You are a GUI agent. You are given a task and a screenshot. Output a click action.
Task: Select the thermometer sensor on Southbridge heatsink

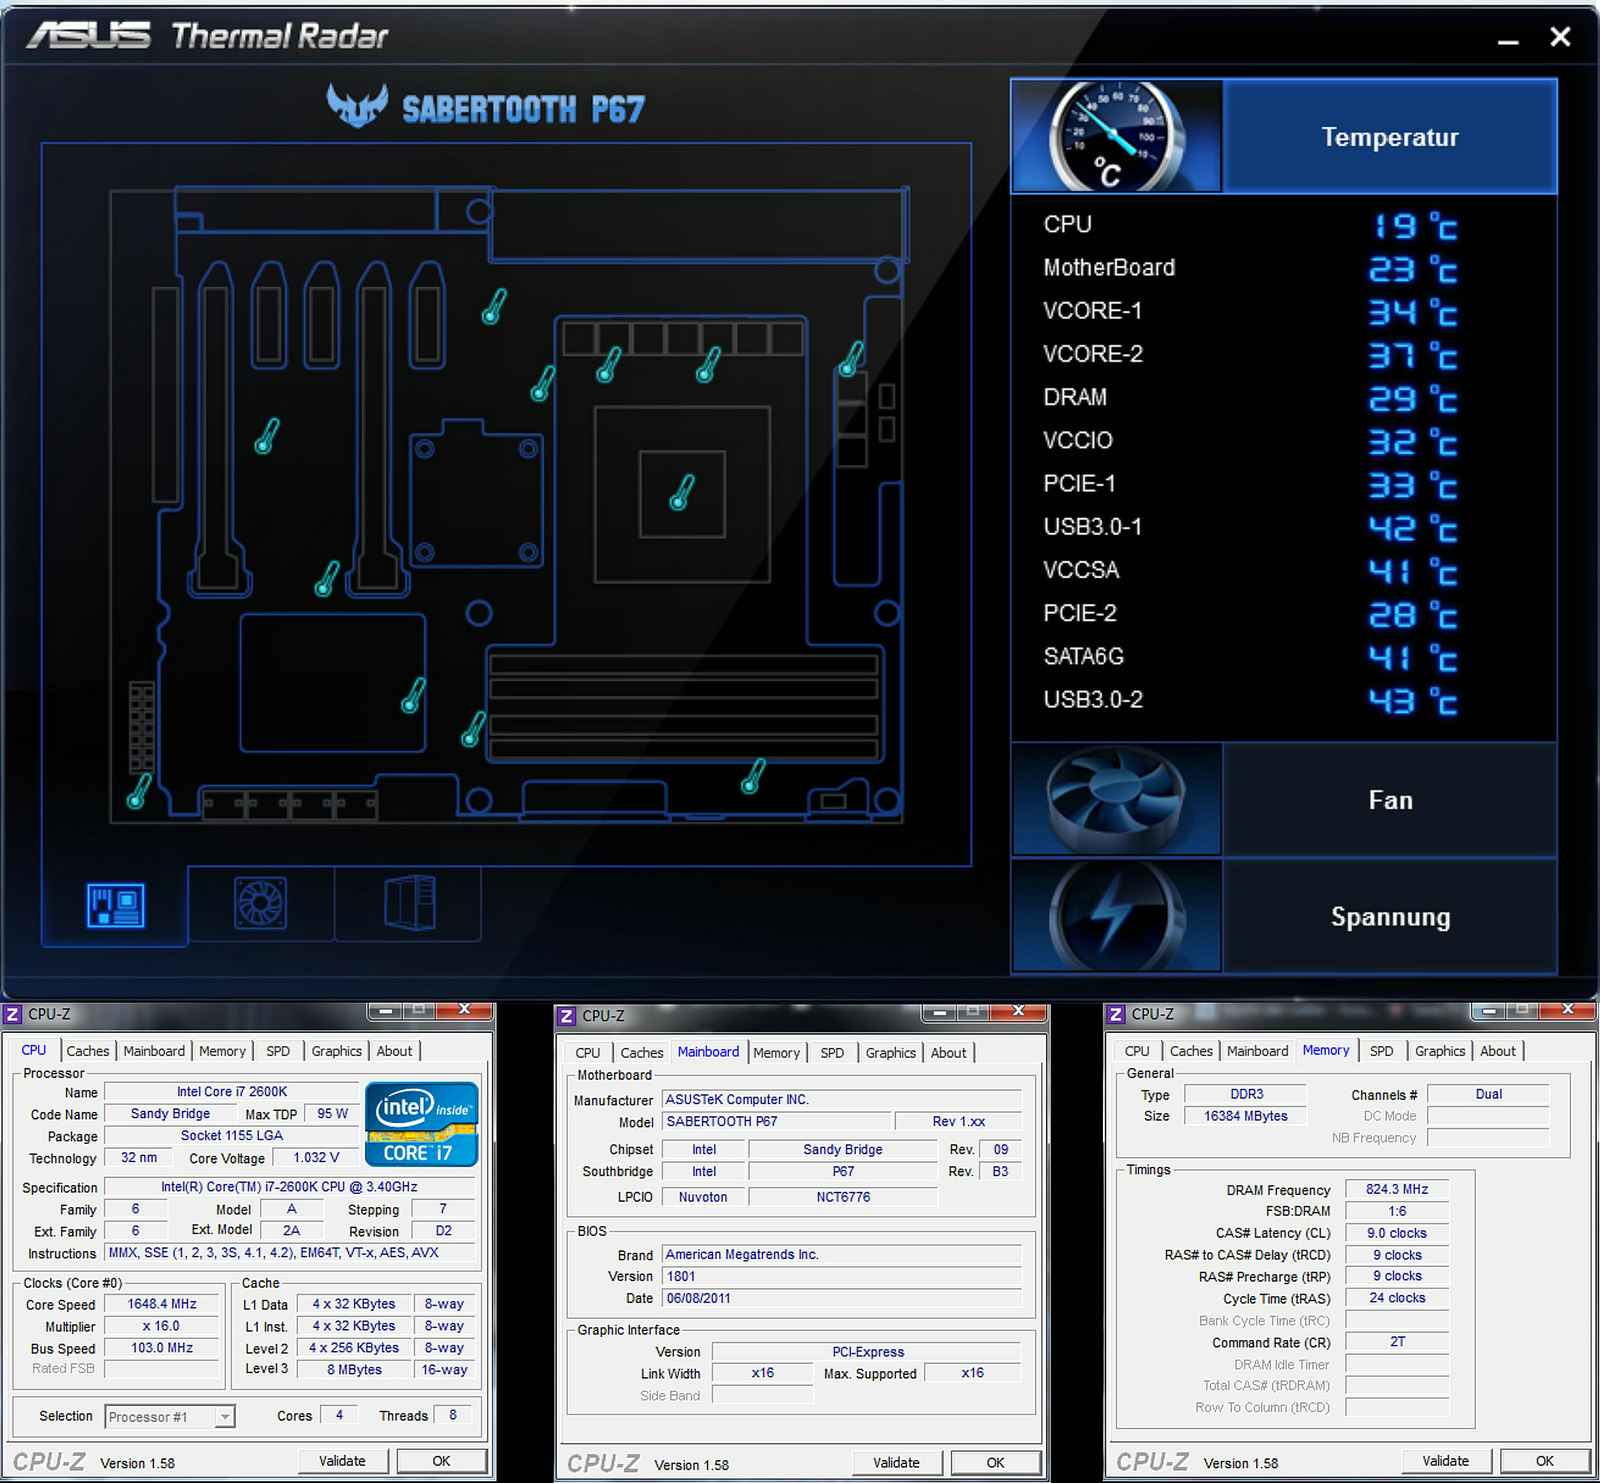tap(413, 695)
